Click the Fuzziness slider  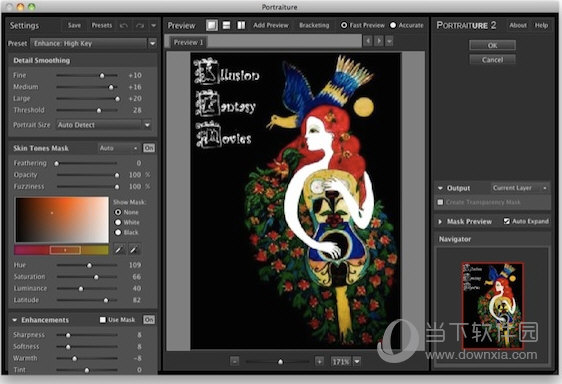coord(87,187)
